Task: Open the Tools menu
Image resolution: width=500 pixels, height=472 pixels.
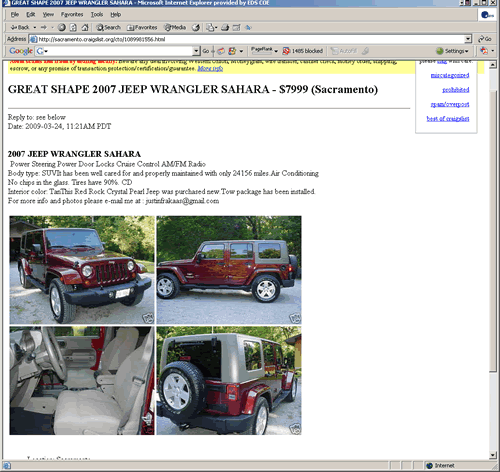Action: 97,14
